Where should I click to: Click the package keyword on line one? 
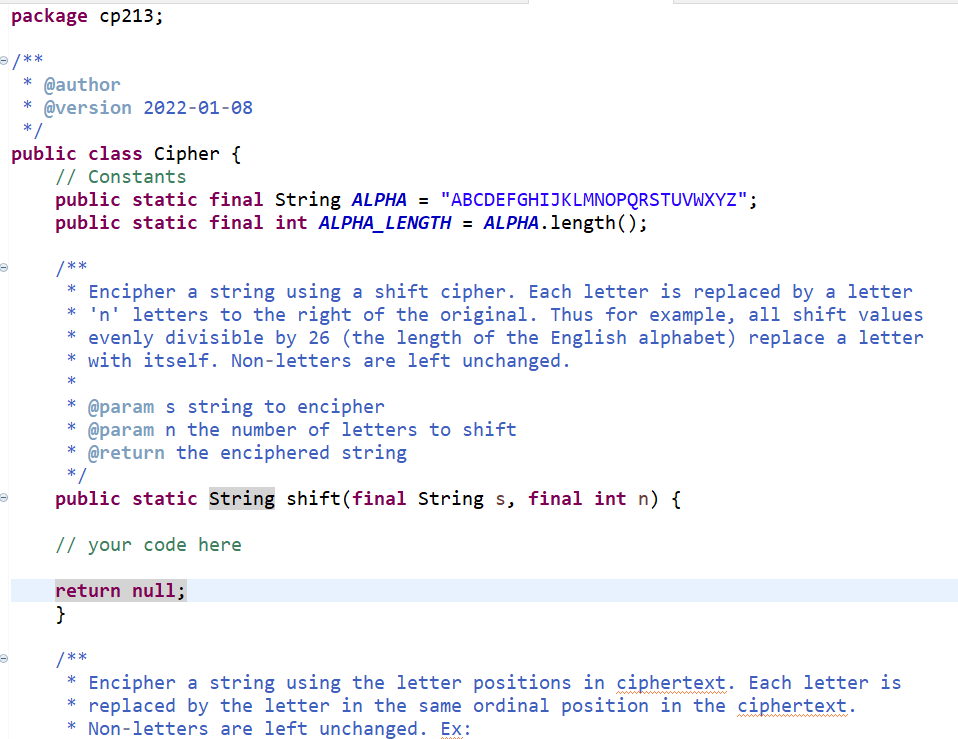pyautogui.click(x=48, y=15)
